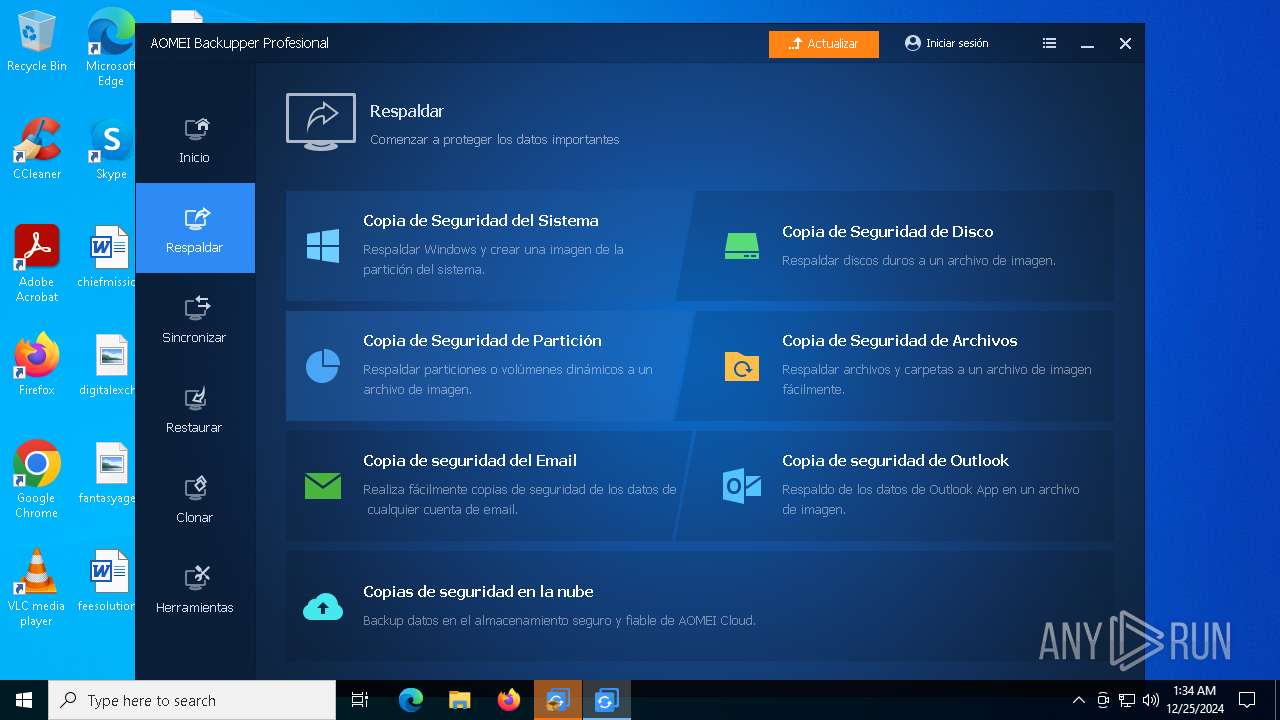Screen dimensions: 1280x720
Task: Go to the Clonar sidebar tab
Action: [x=195, y=498]
